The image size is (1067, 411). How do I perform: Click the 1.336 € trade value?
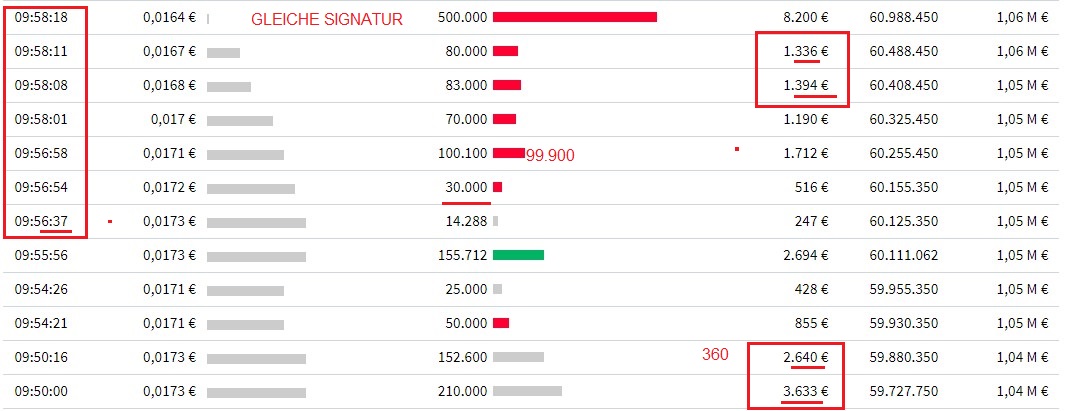[806, 51]
